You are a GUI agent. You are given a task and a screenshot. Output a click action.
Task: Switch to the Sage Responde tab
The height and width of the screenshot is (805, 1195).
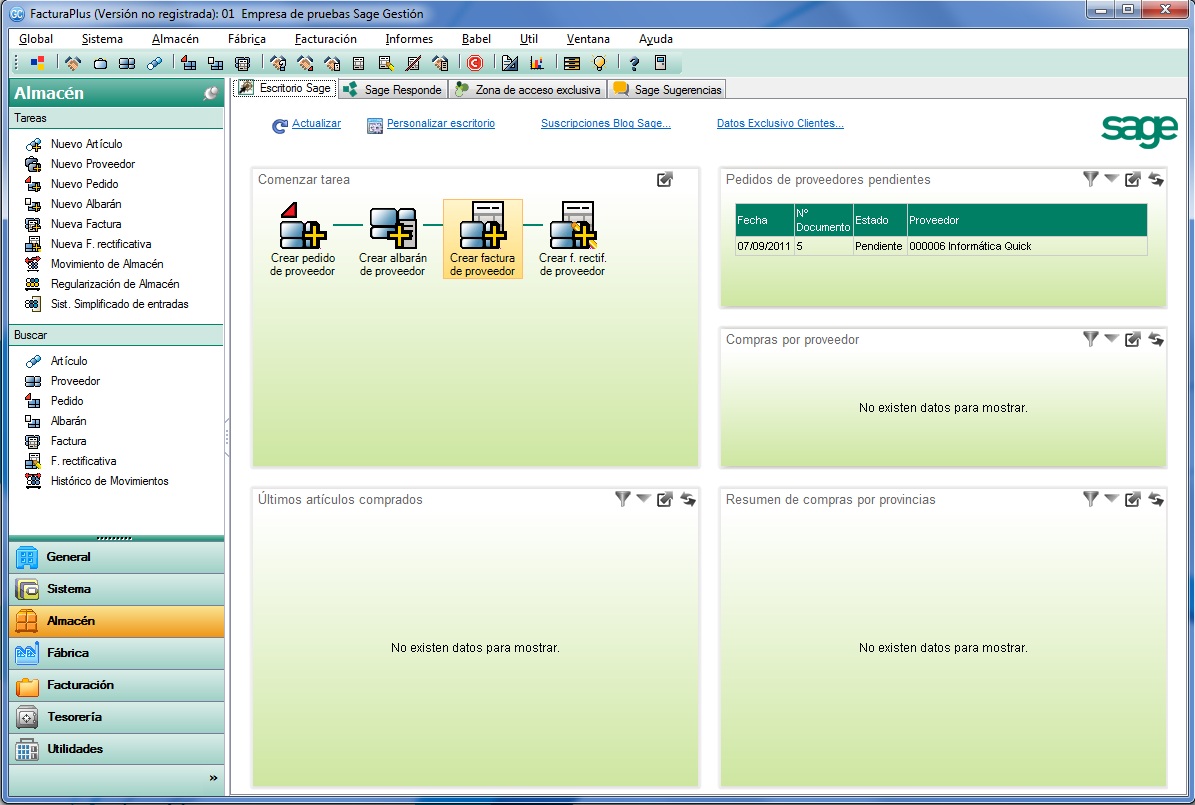(x=393, y=89)
